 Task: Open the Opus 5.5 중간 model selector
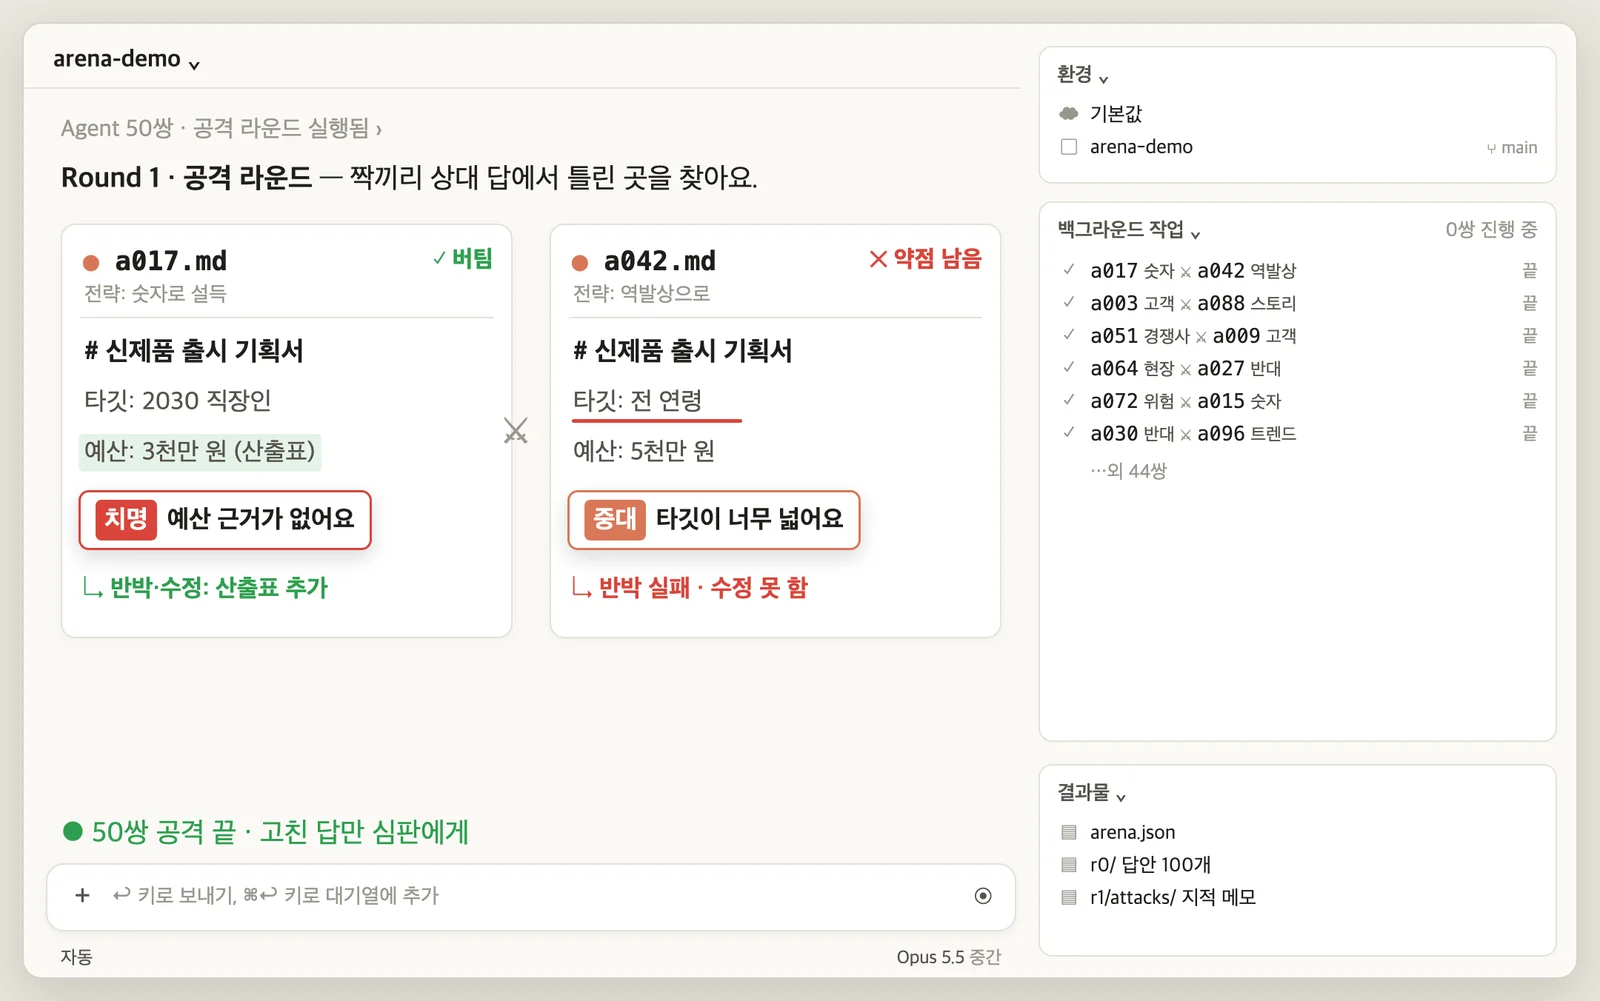[949, 957]
